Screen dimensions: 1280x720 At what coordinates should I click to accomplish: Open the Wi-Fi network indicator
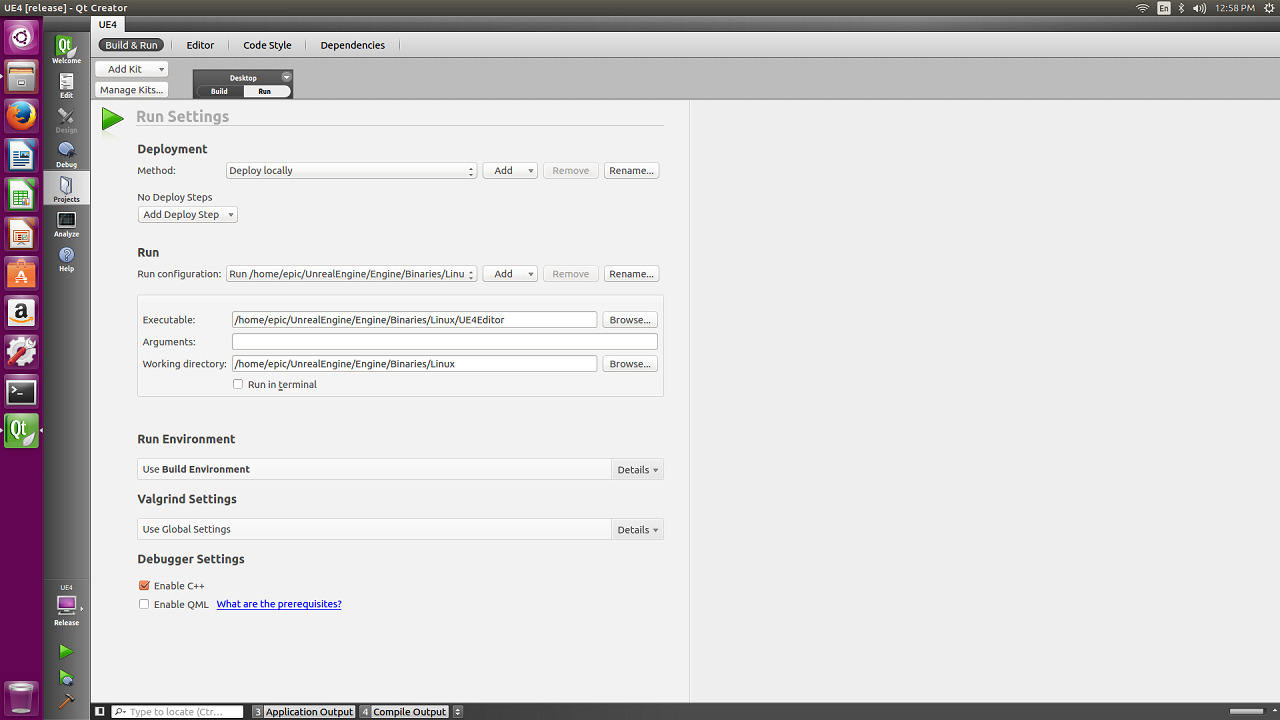pos(1142,8)
